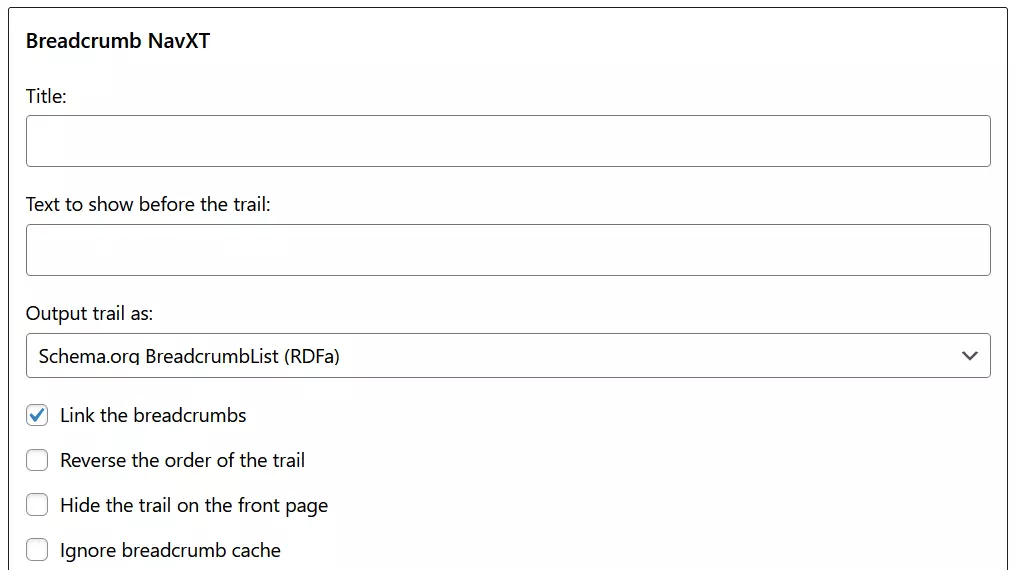Click the "Ignore breadcrumb cache" label text
This screenshot has height=570, width=1015.
point(170,550)
